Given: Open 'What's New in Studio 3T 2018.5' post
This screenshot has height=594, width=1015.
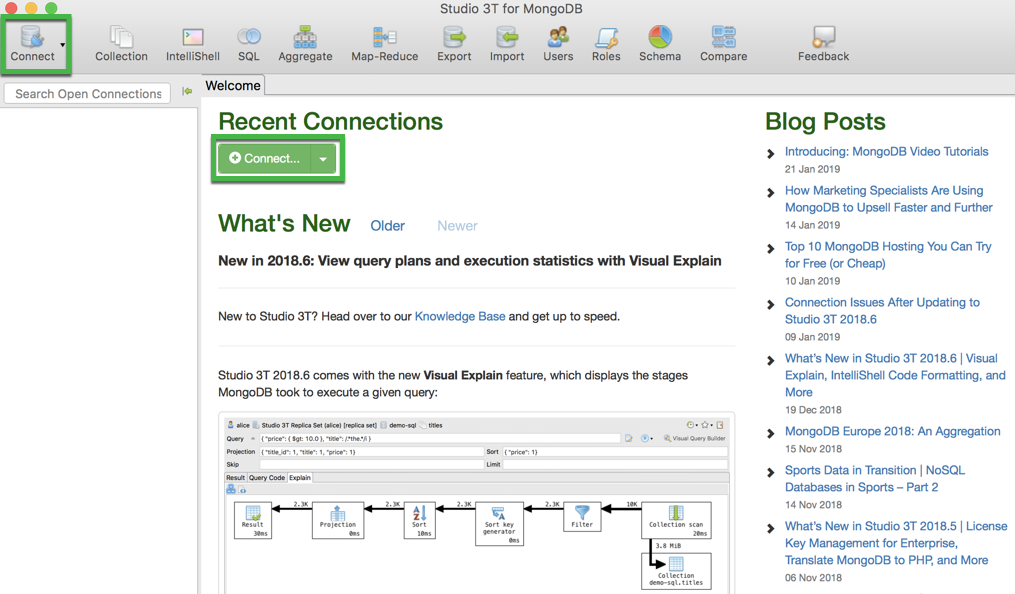Looking at the screenshot, I should (896, 543).
